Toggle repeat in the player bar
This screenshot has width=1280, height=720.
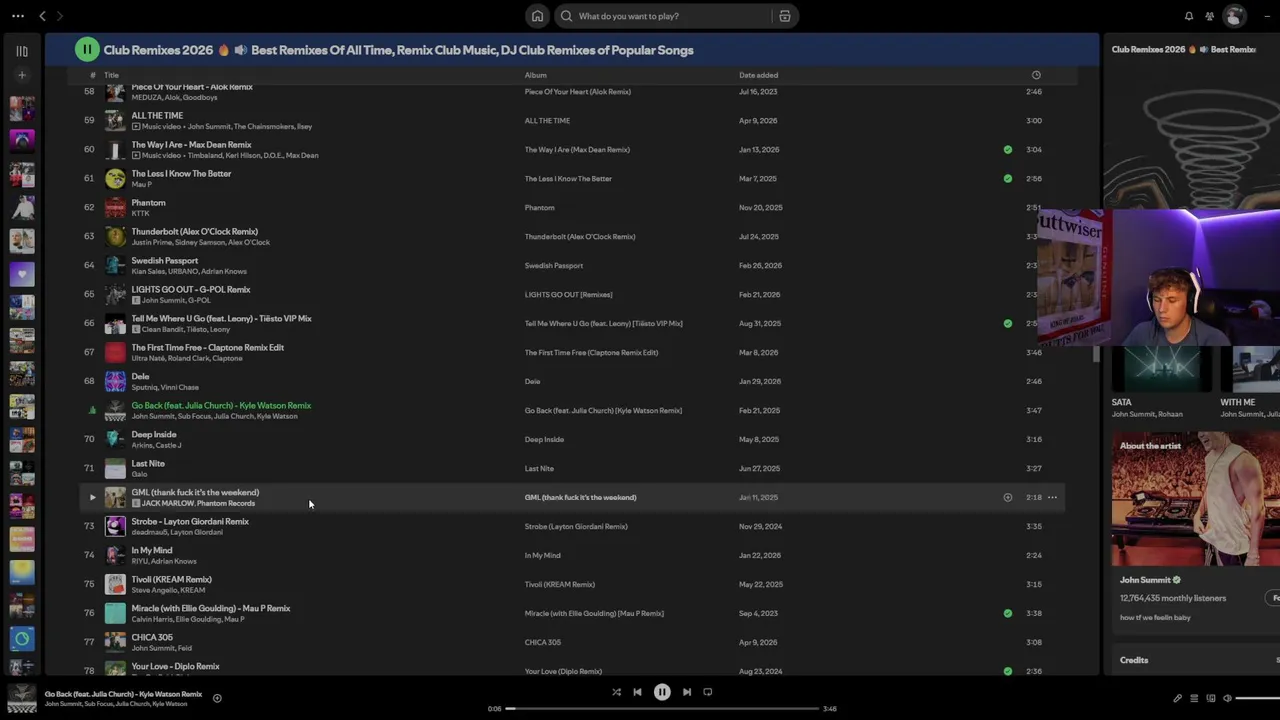point(708,692)
